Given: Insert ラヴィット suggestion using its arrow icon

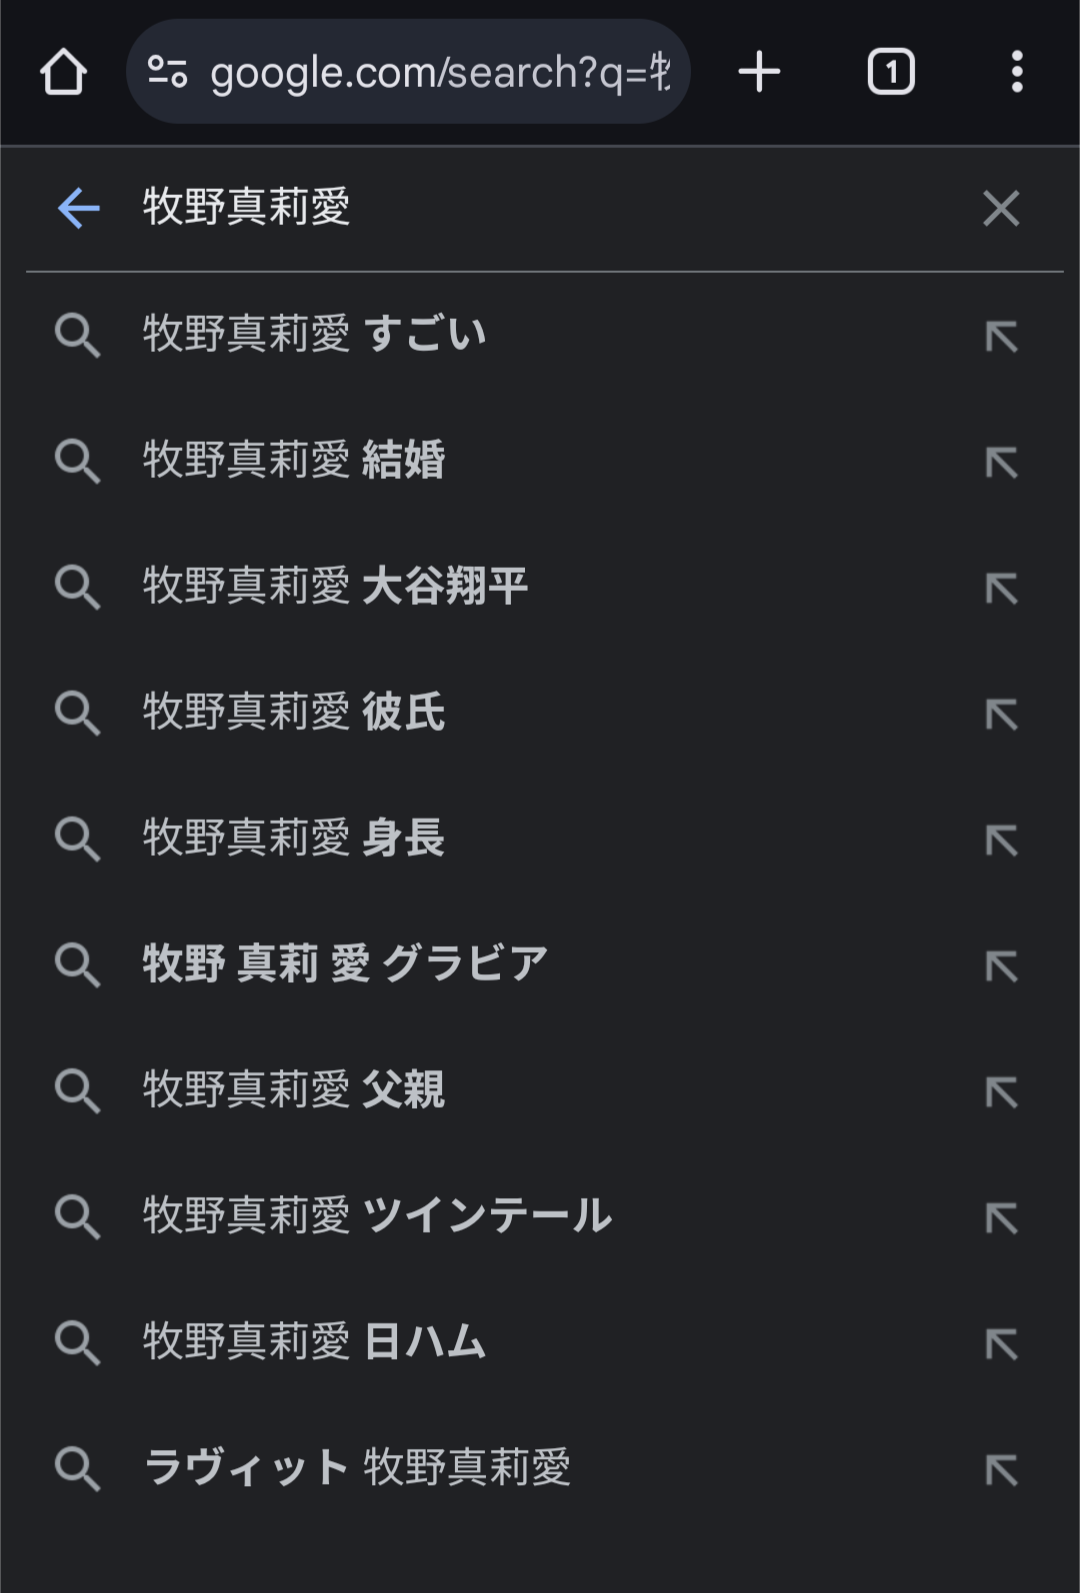Looking at the screenshot, I should pyautogui.click(x=1001, y=1470).
